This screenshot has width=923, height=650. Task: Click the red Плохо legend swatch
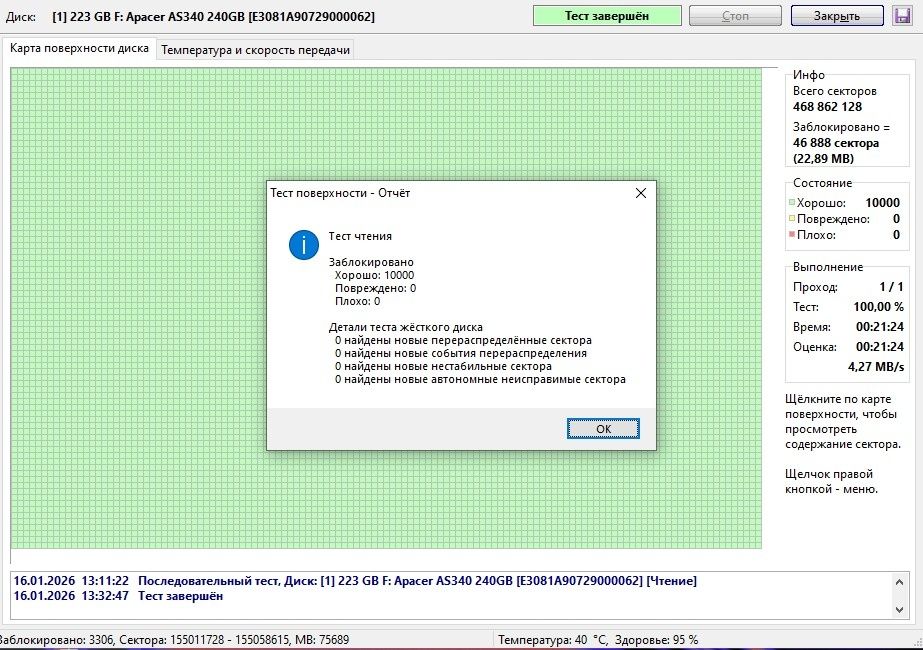click(792, 234)
